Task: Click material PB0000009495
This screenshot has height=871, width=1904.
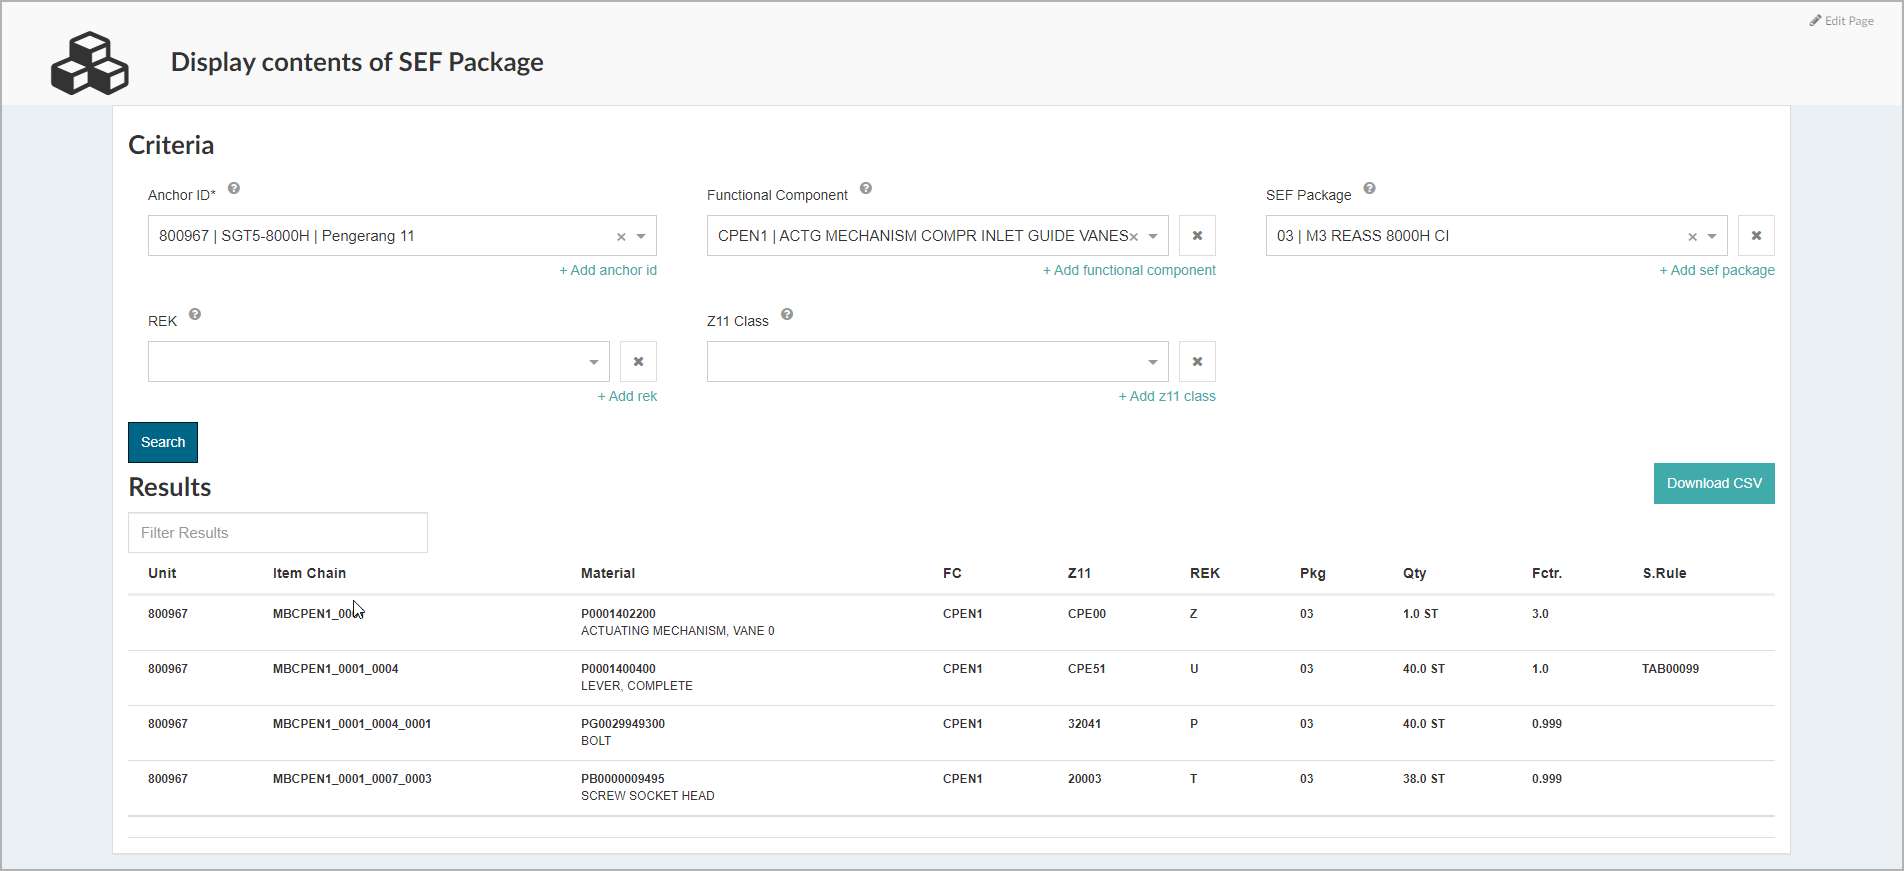Action: click(623, 779)
